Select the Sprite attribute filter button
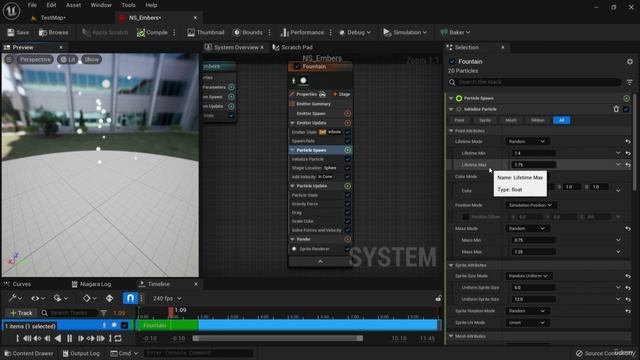This screenshot has width=640, height=360. tap(485, 120)
